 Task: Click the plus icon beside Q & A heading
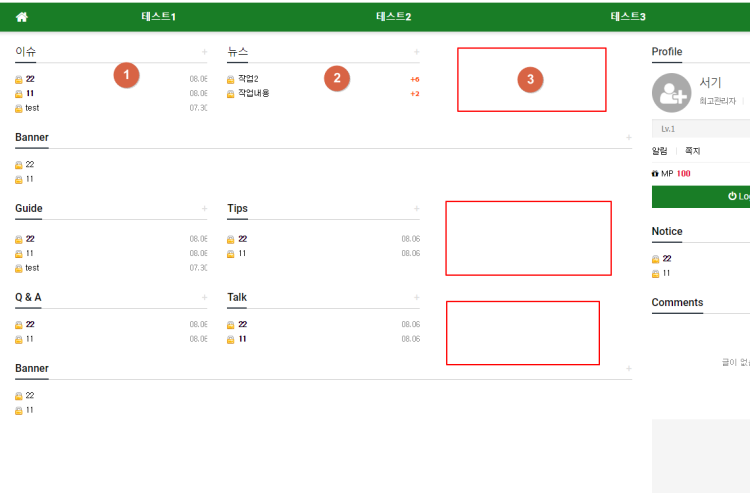(x=204, y=298)
